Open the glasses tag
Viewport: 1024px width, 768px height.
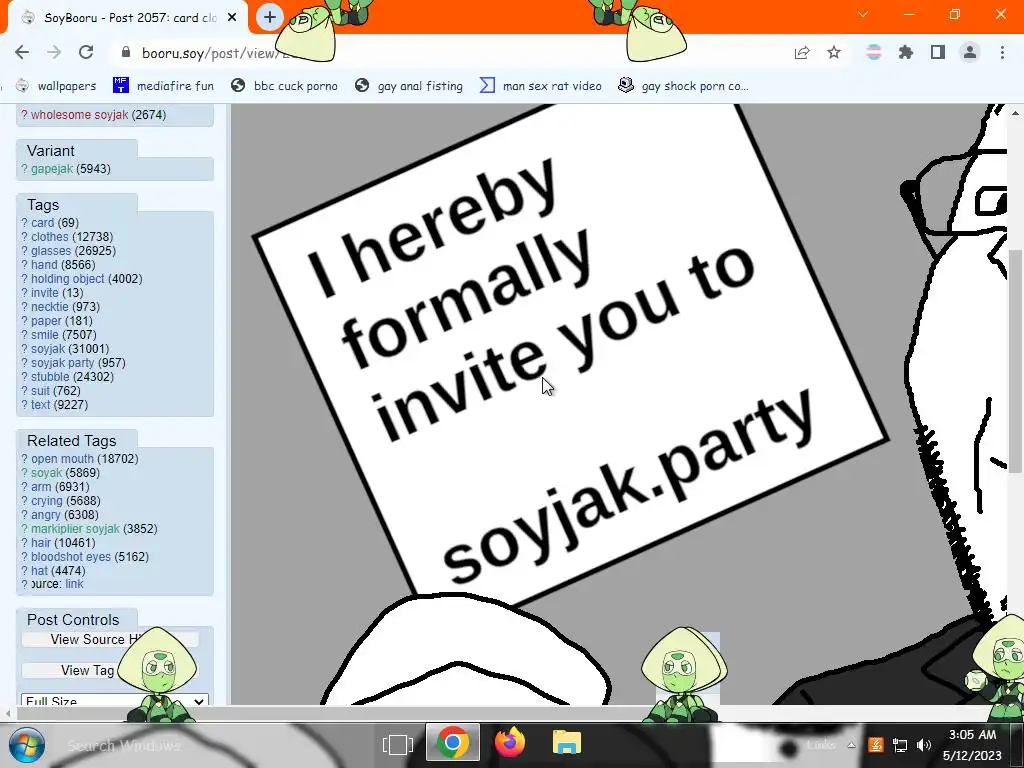[x=51, y=251]
